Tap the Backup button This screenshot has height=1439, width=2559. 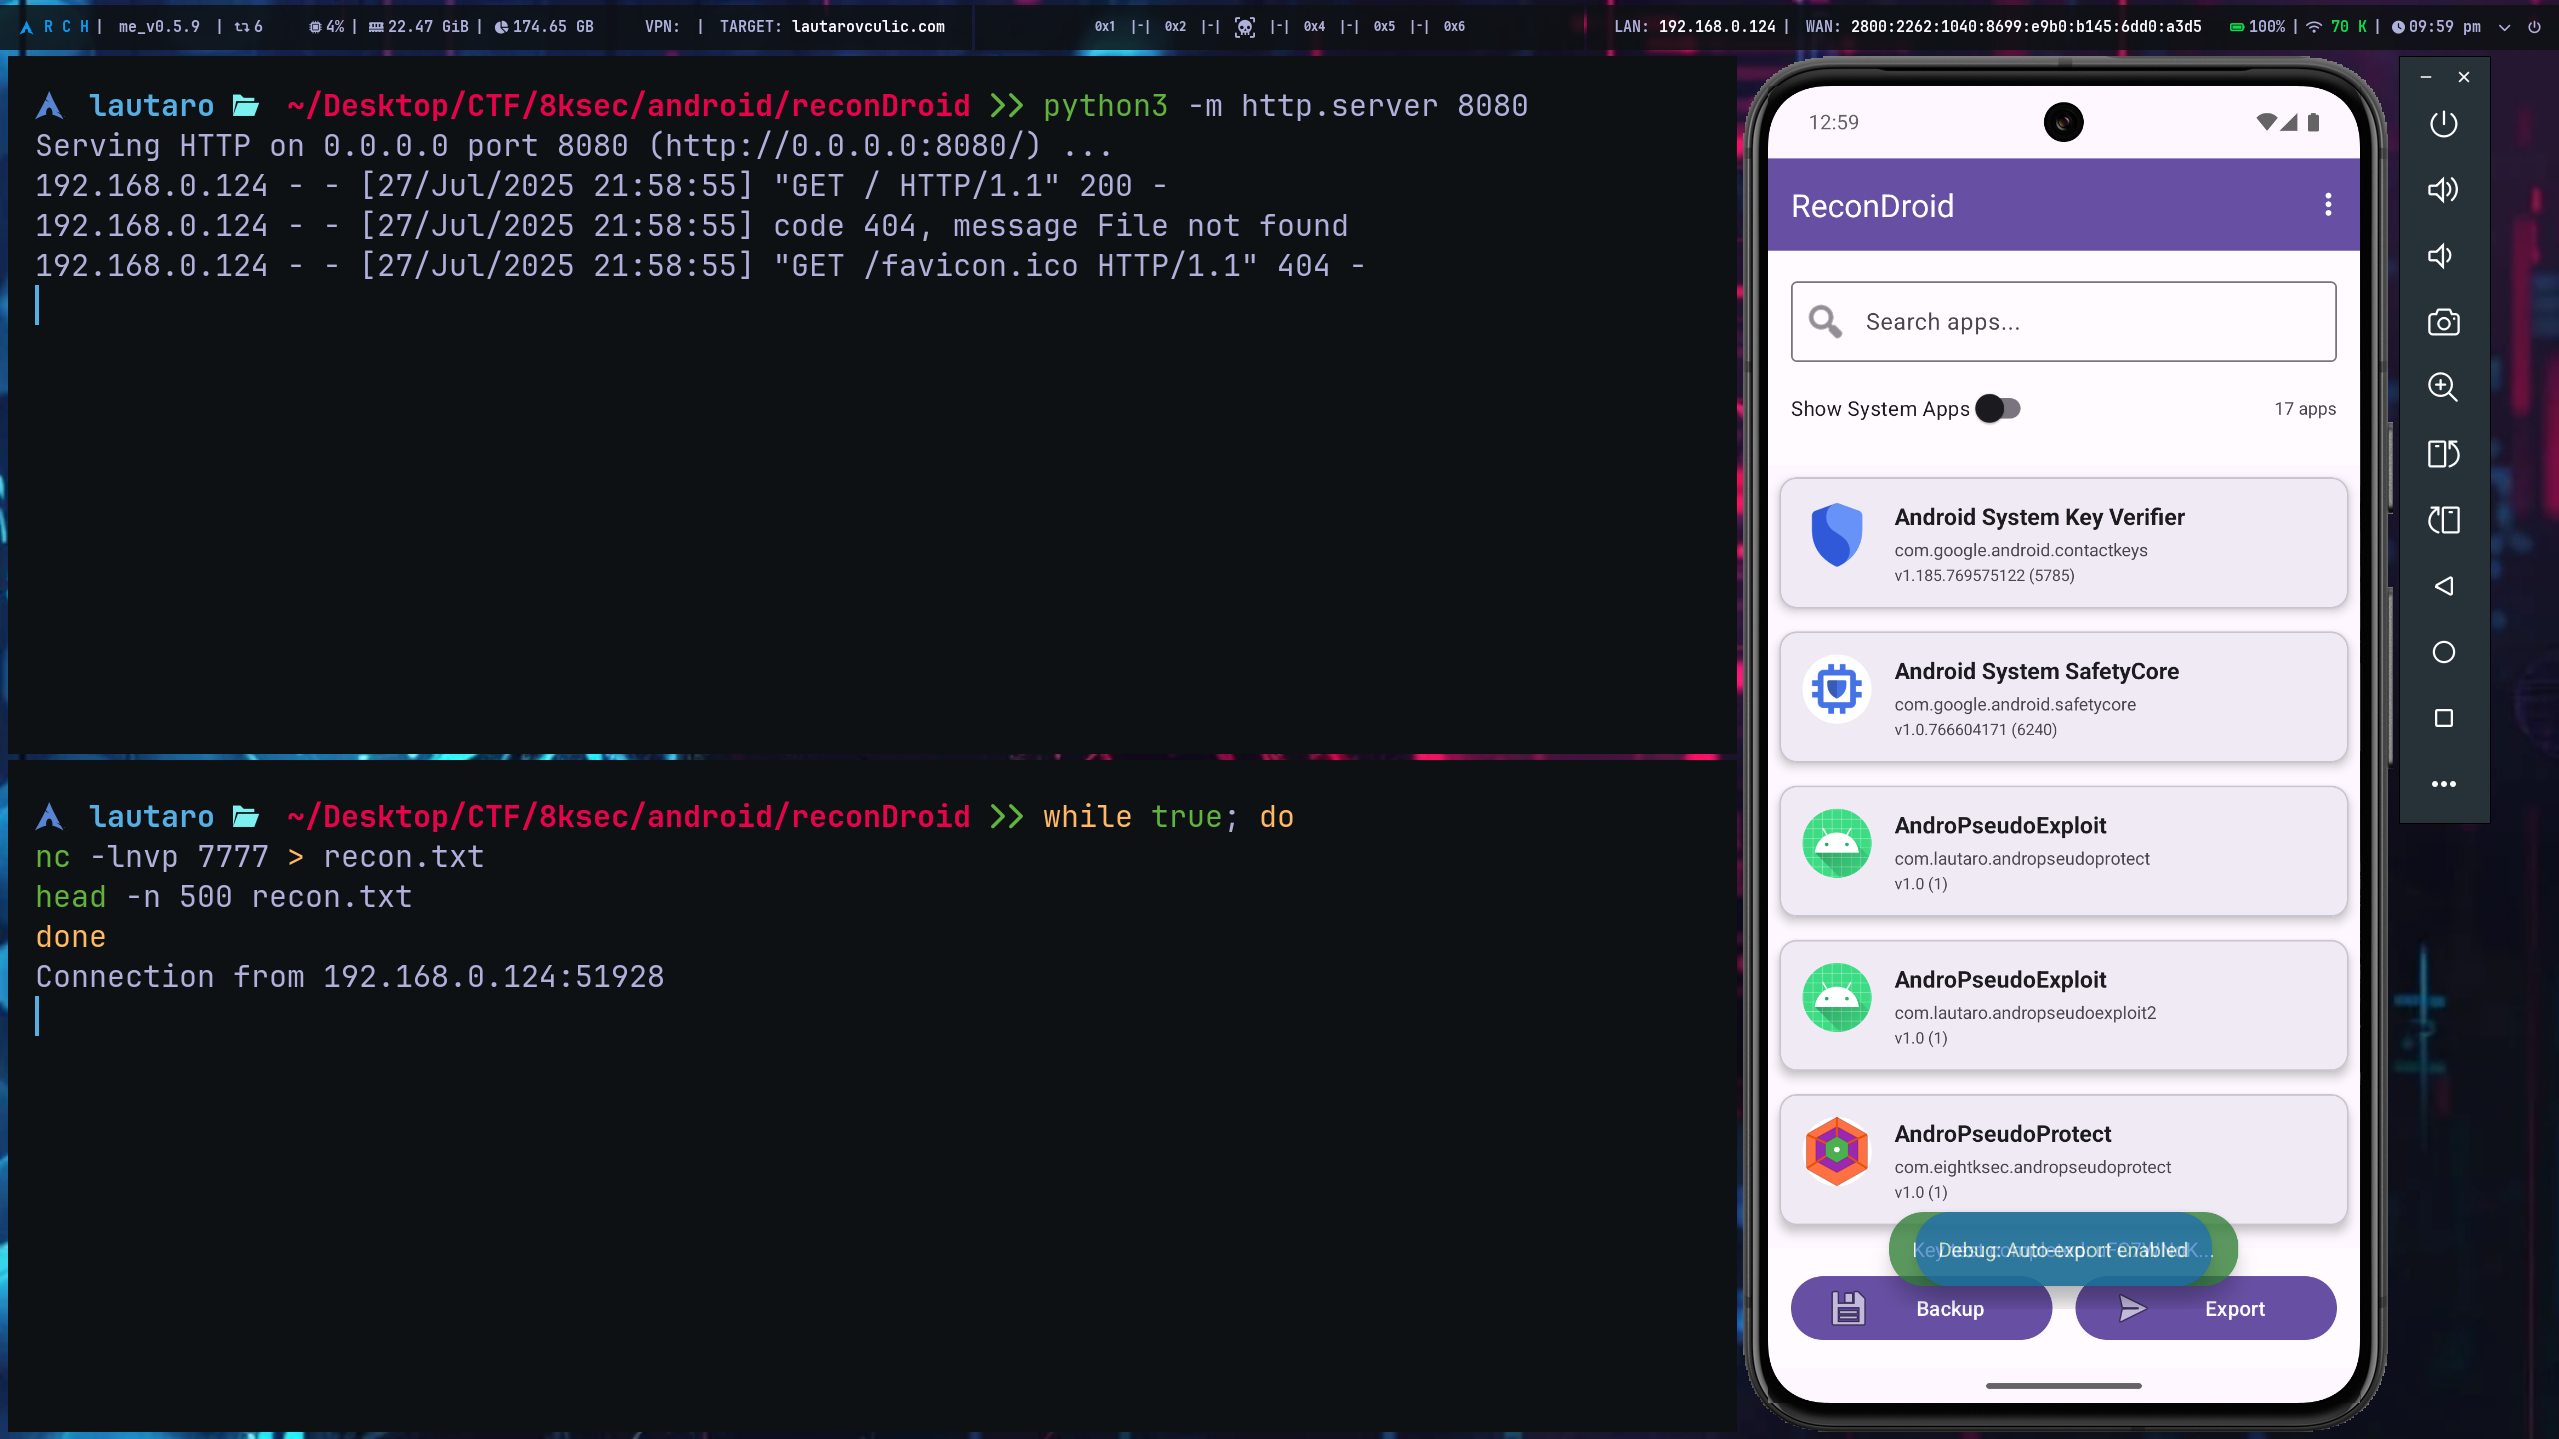1921,1308
